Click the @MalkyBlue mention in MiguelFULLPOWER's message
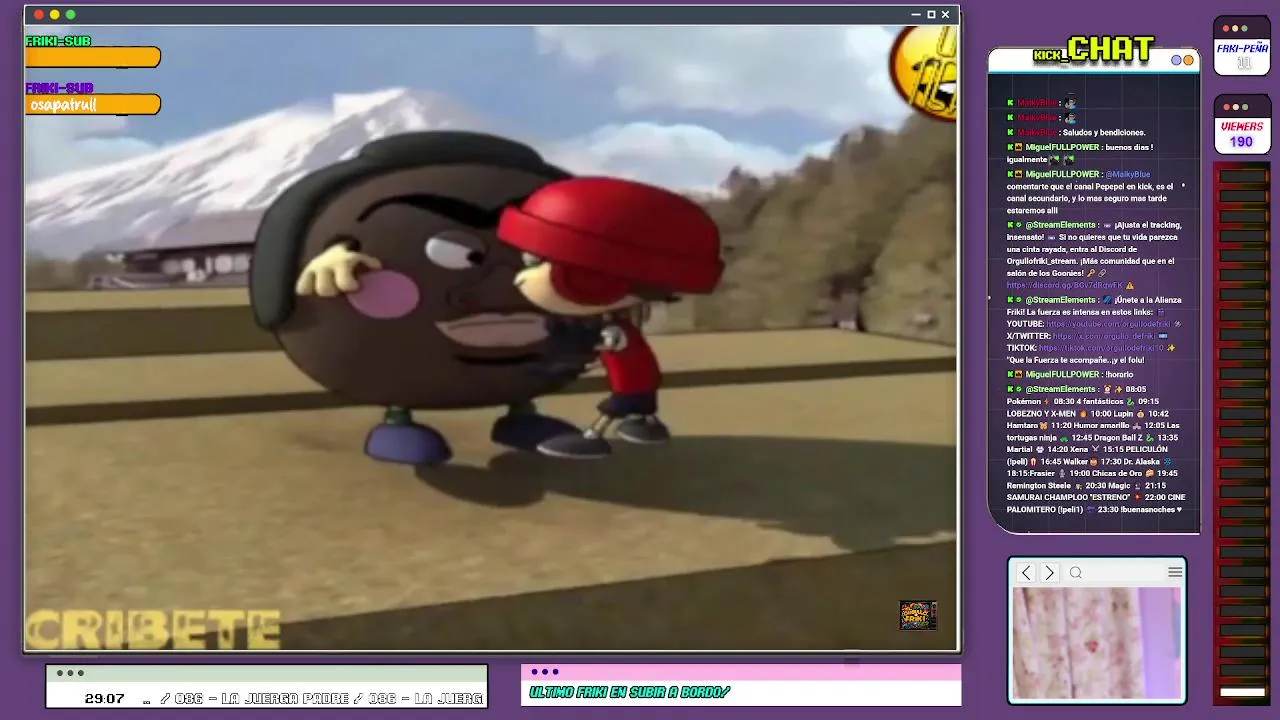 (x=1127, y=174)
